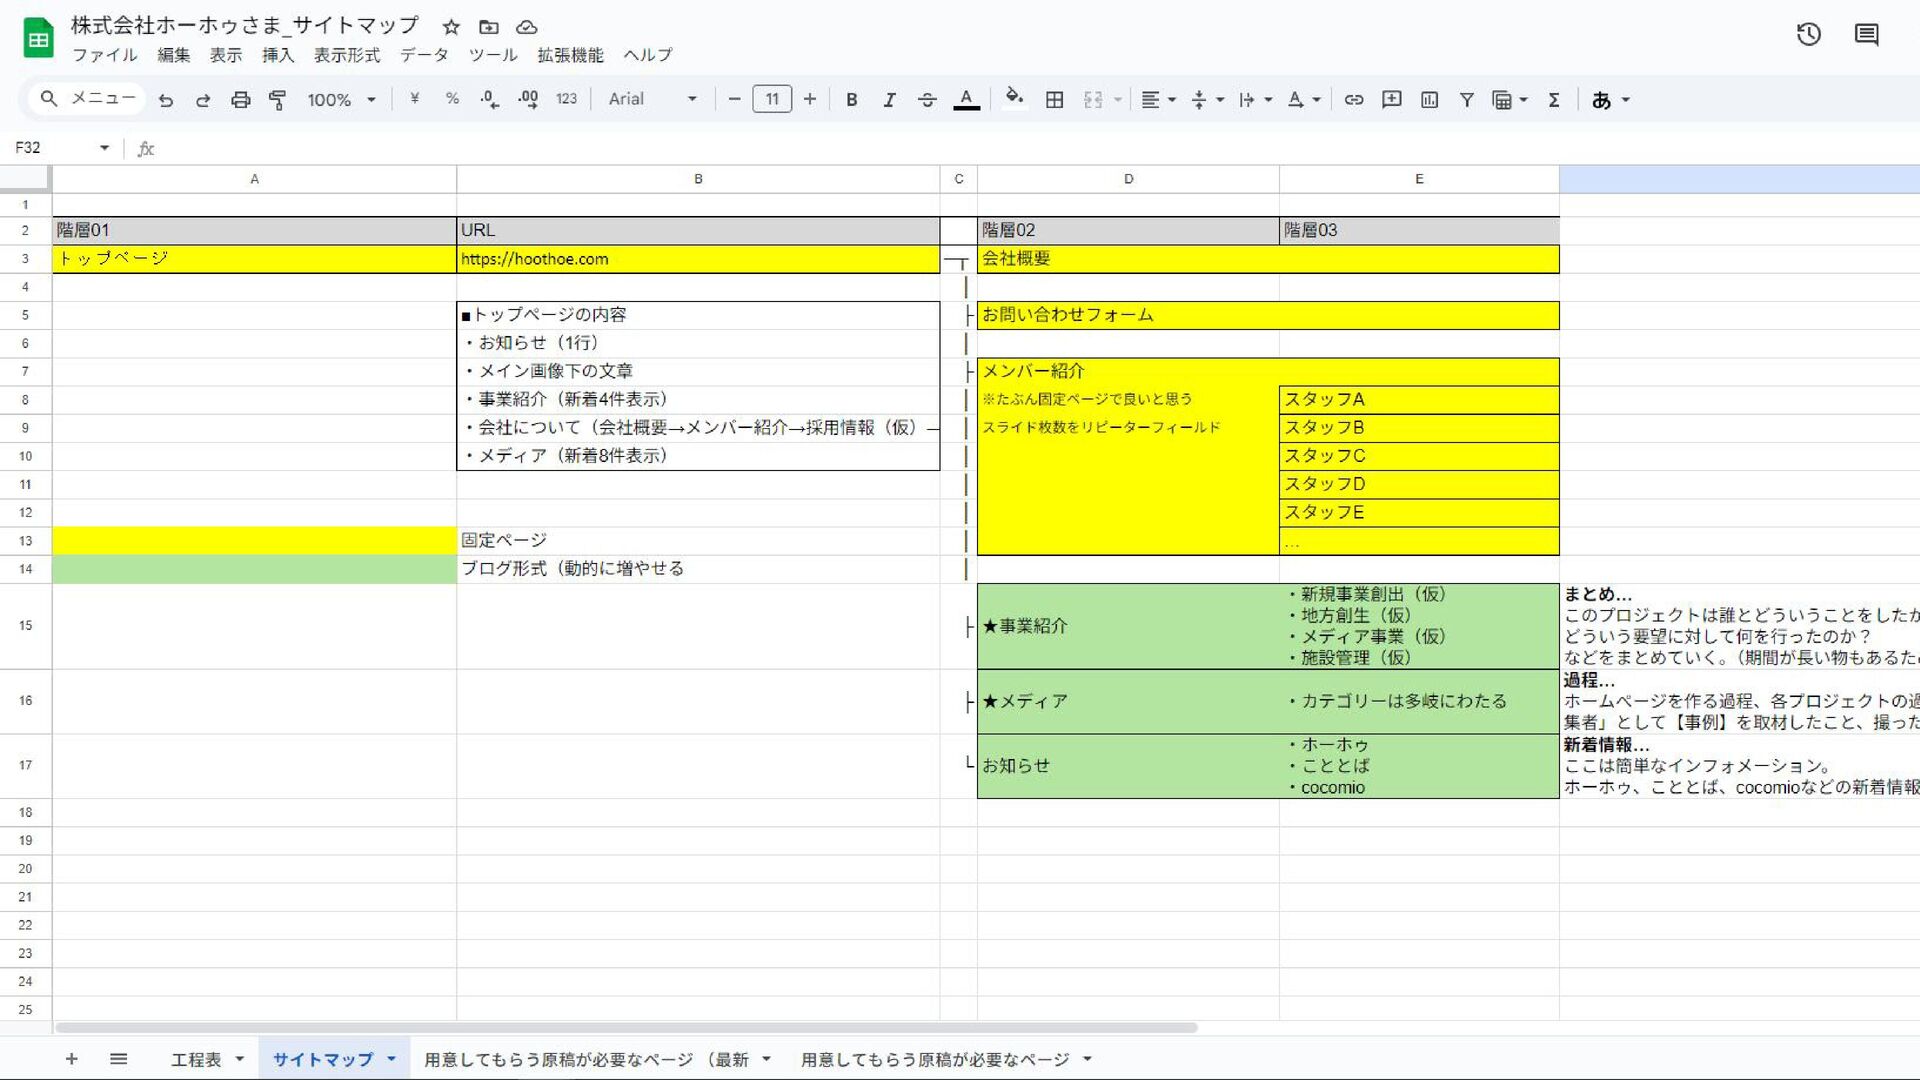
Task: Toggle bold formatting
Action: click(851, 99)
